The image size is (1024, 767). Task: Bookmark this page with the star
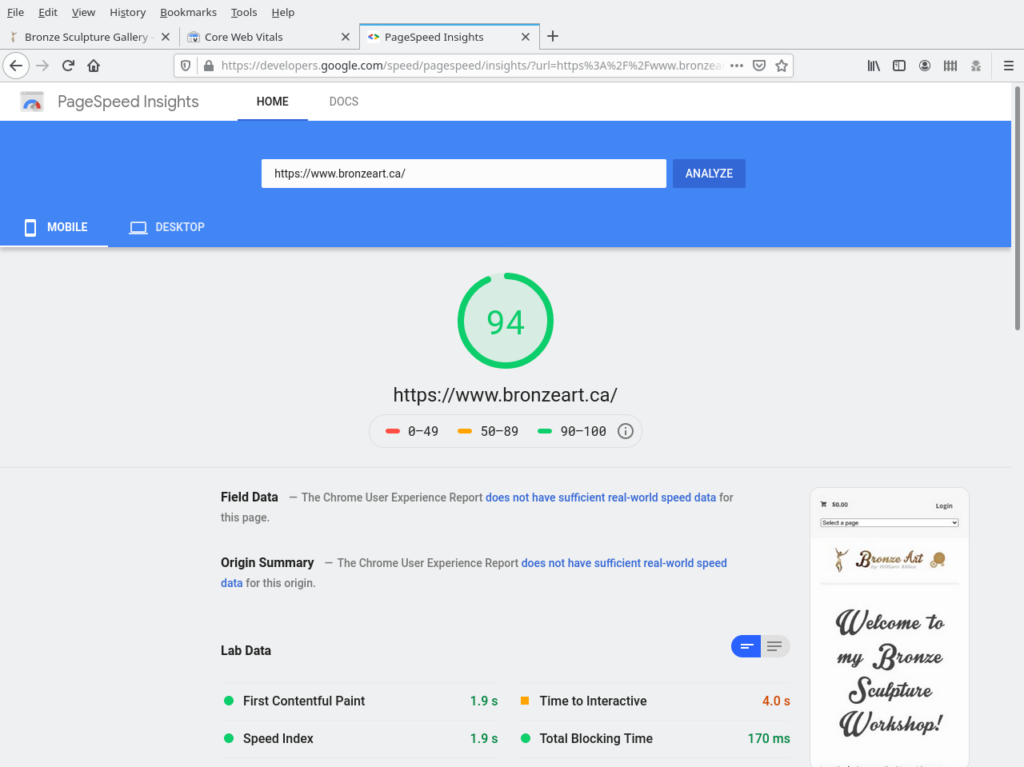point(781,65)
